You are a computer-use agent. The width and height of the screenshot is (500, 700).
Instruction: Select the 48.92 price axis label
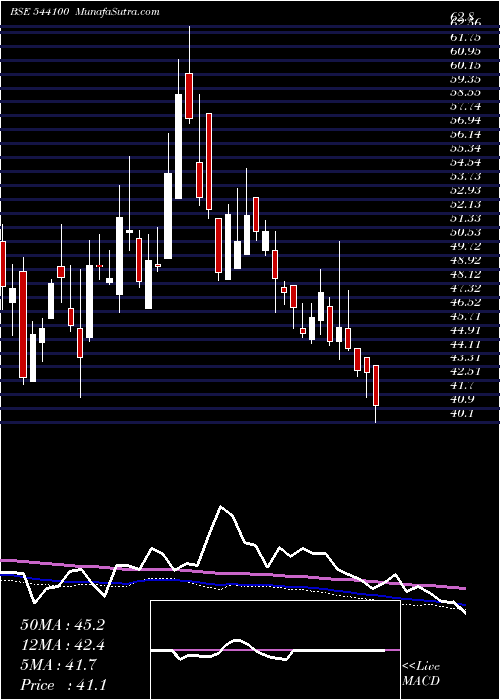click(x=465, y=259)
